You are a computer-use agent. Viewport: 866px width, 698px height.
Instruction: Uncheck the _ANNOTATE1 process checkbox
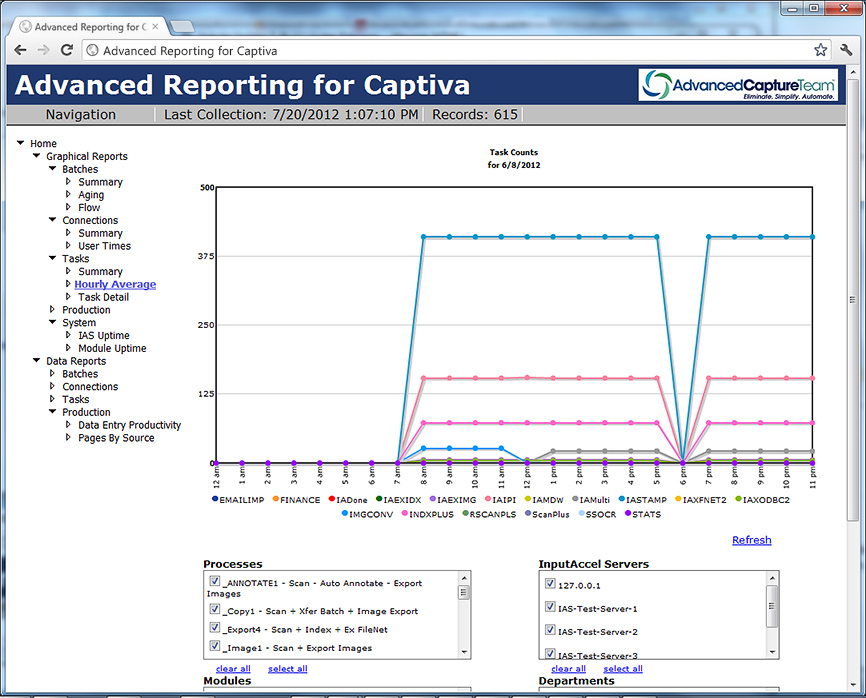[x=214, y=581]
